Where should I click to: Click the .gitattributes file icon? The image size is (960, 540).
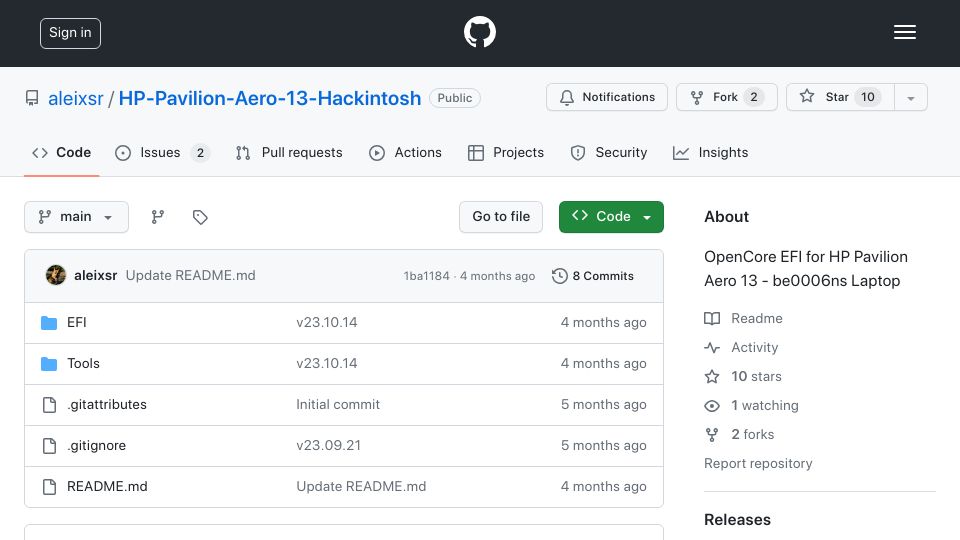[49, 405]
